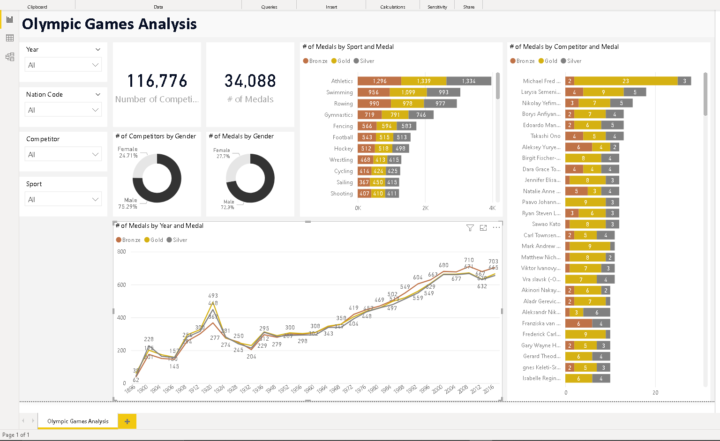Screen dimensions: 720x441
Task: Select the Hockey gold bar 518
Action: click(383, 149)
